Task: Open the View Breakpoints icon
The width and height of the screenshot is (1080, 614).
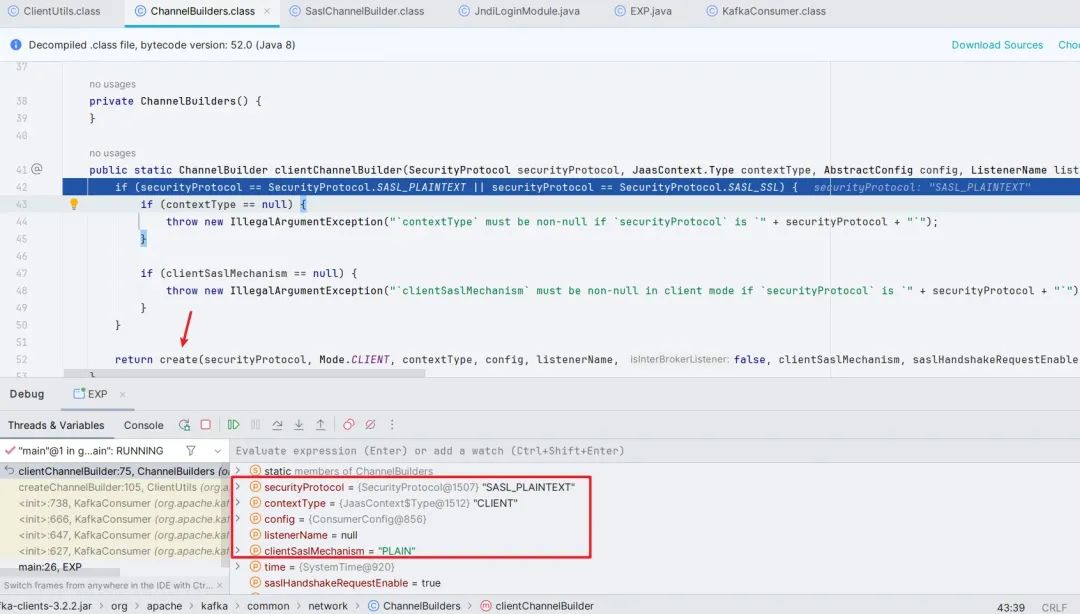Action: 349,425
